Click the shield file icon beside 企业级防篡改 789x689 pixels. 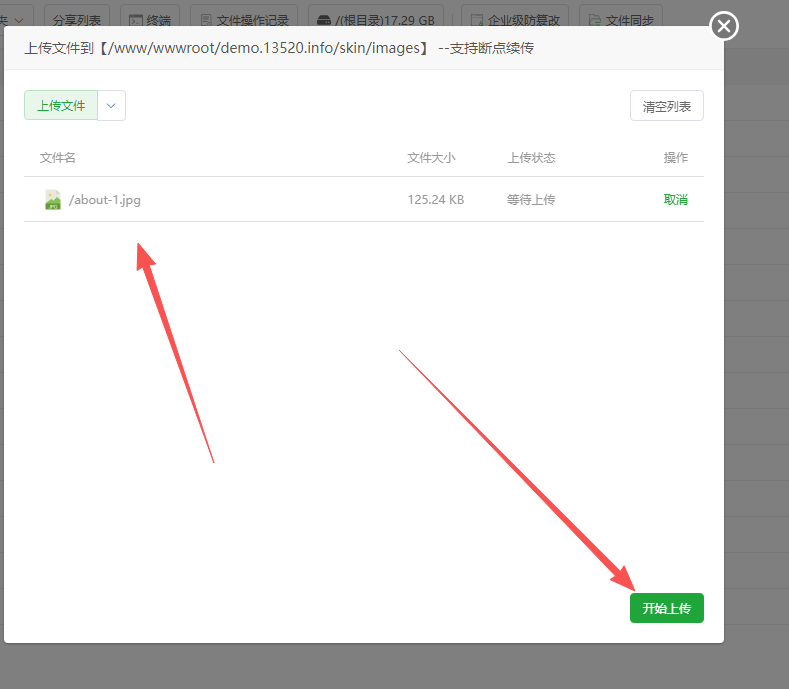click(x=477, y=21)
